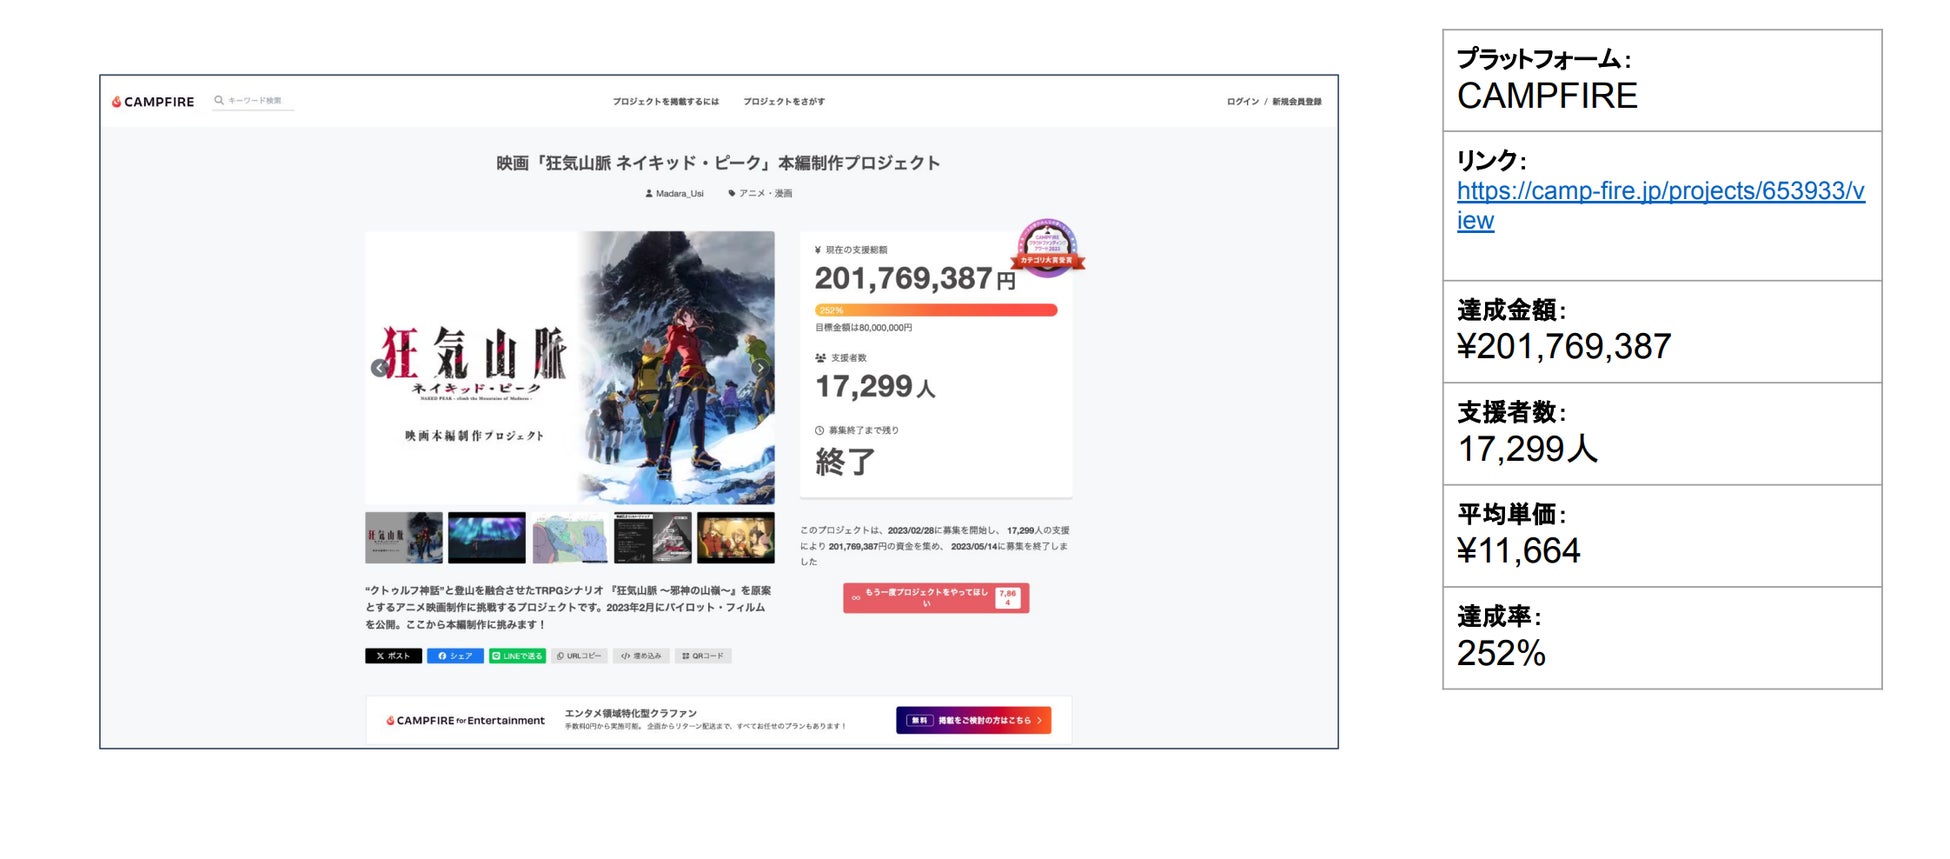Click the もう一度プロジェクトをやってほしい button

click(x=936, y=597)
